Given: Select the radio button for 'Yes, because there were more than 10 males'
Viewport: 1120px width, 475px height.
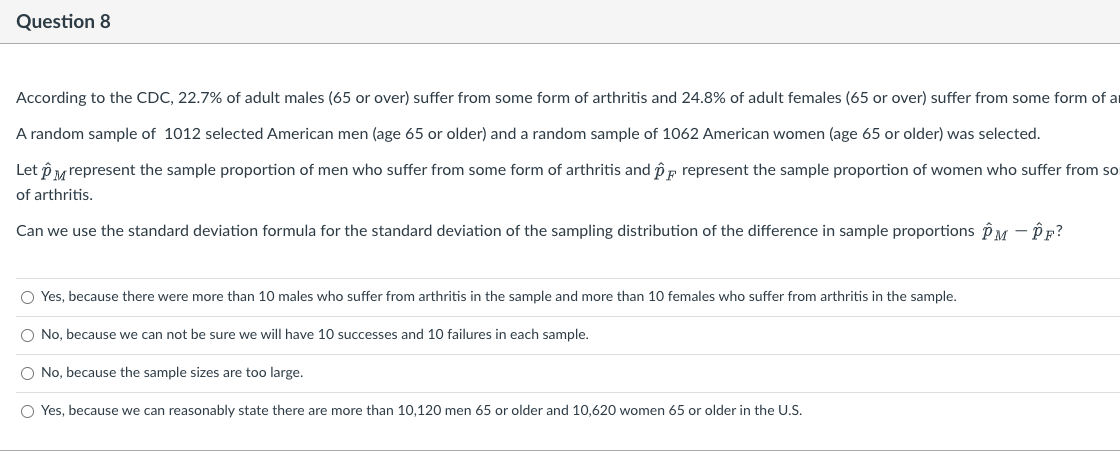Looking at the screenshot, I should [x=28, y=297].
